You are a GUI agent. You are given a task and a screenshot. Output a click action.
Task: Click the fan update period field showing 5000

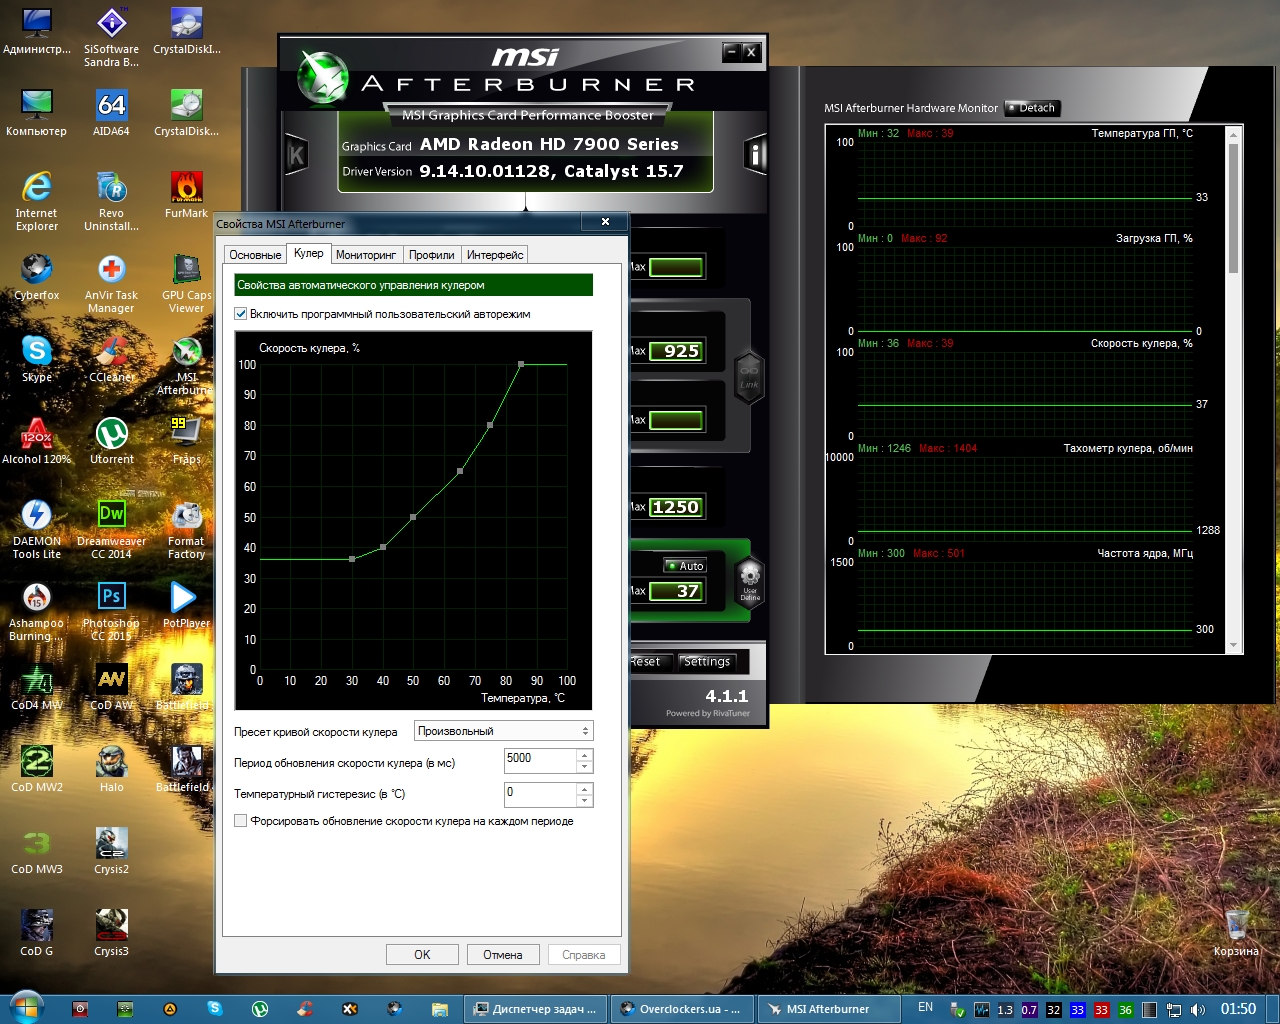pyautogui.click(x=540, y=761)
